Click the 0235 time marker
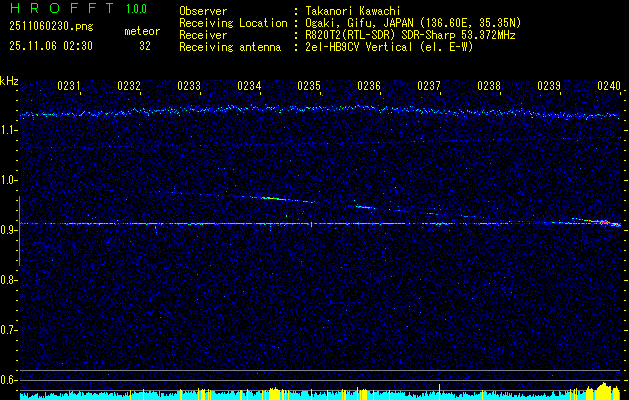 coord(308,86)
